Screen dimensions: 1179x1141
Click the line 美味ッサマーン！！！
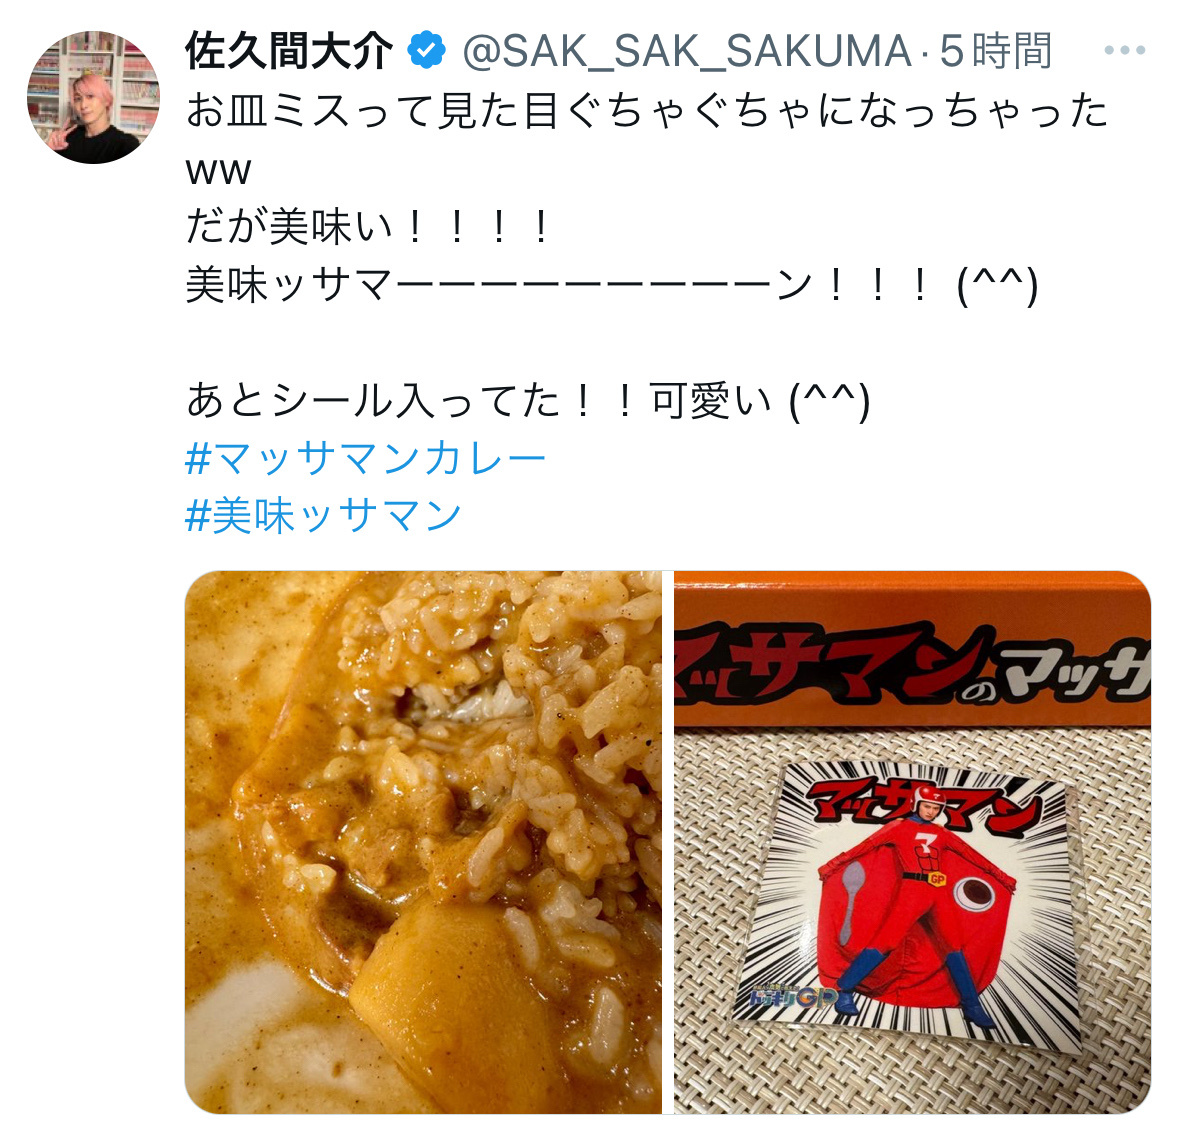tap(611, 285)
